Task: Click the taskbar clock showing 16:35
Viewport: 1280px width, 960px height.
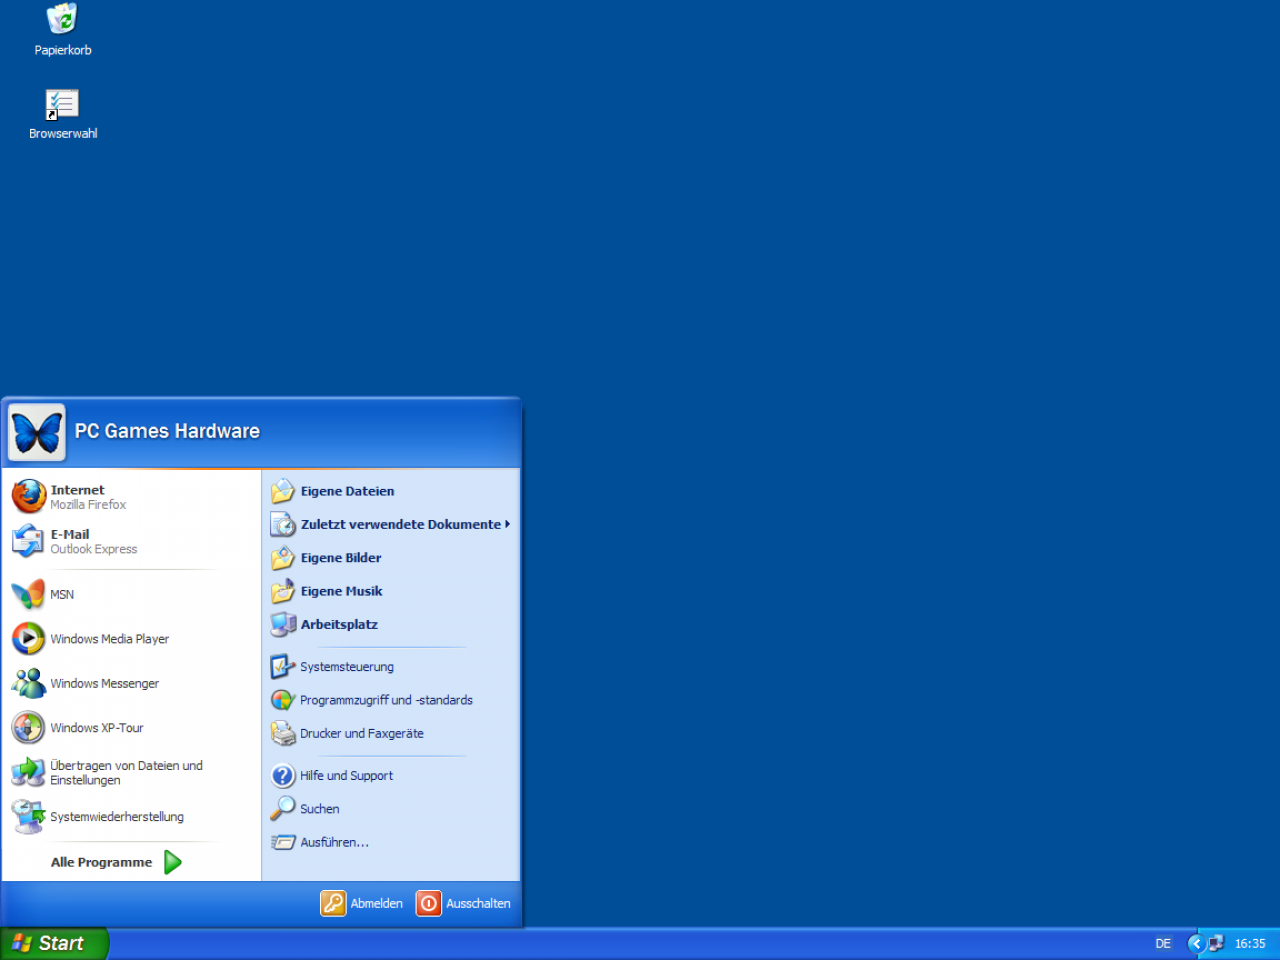Action: tap(1250, 943)
